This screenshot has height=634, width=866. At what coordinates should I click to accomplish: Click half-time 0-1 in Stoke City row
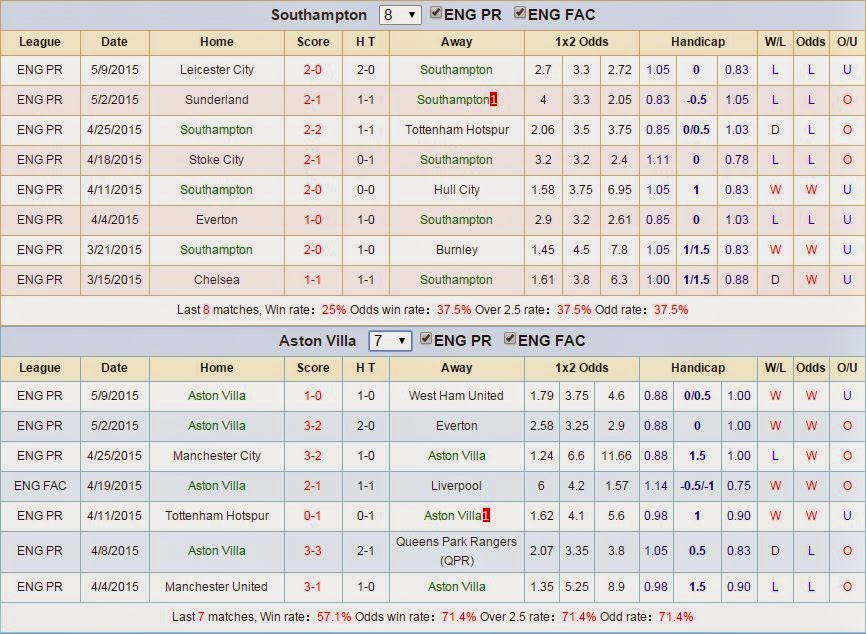click(366, 160)
